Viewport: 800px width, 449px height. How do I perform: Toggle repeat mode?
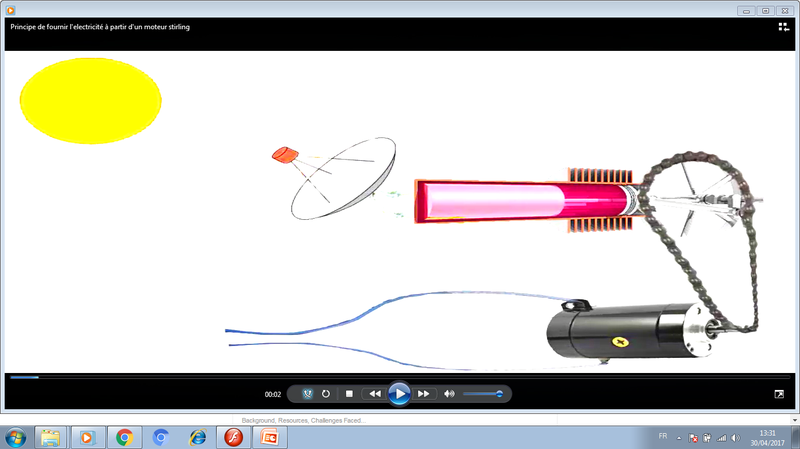326,394
